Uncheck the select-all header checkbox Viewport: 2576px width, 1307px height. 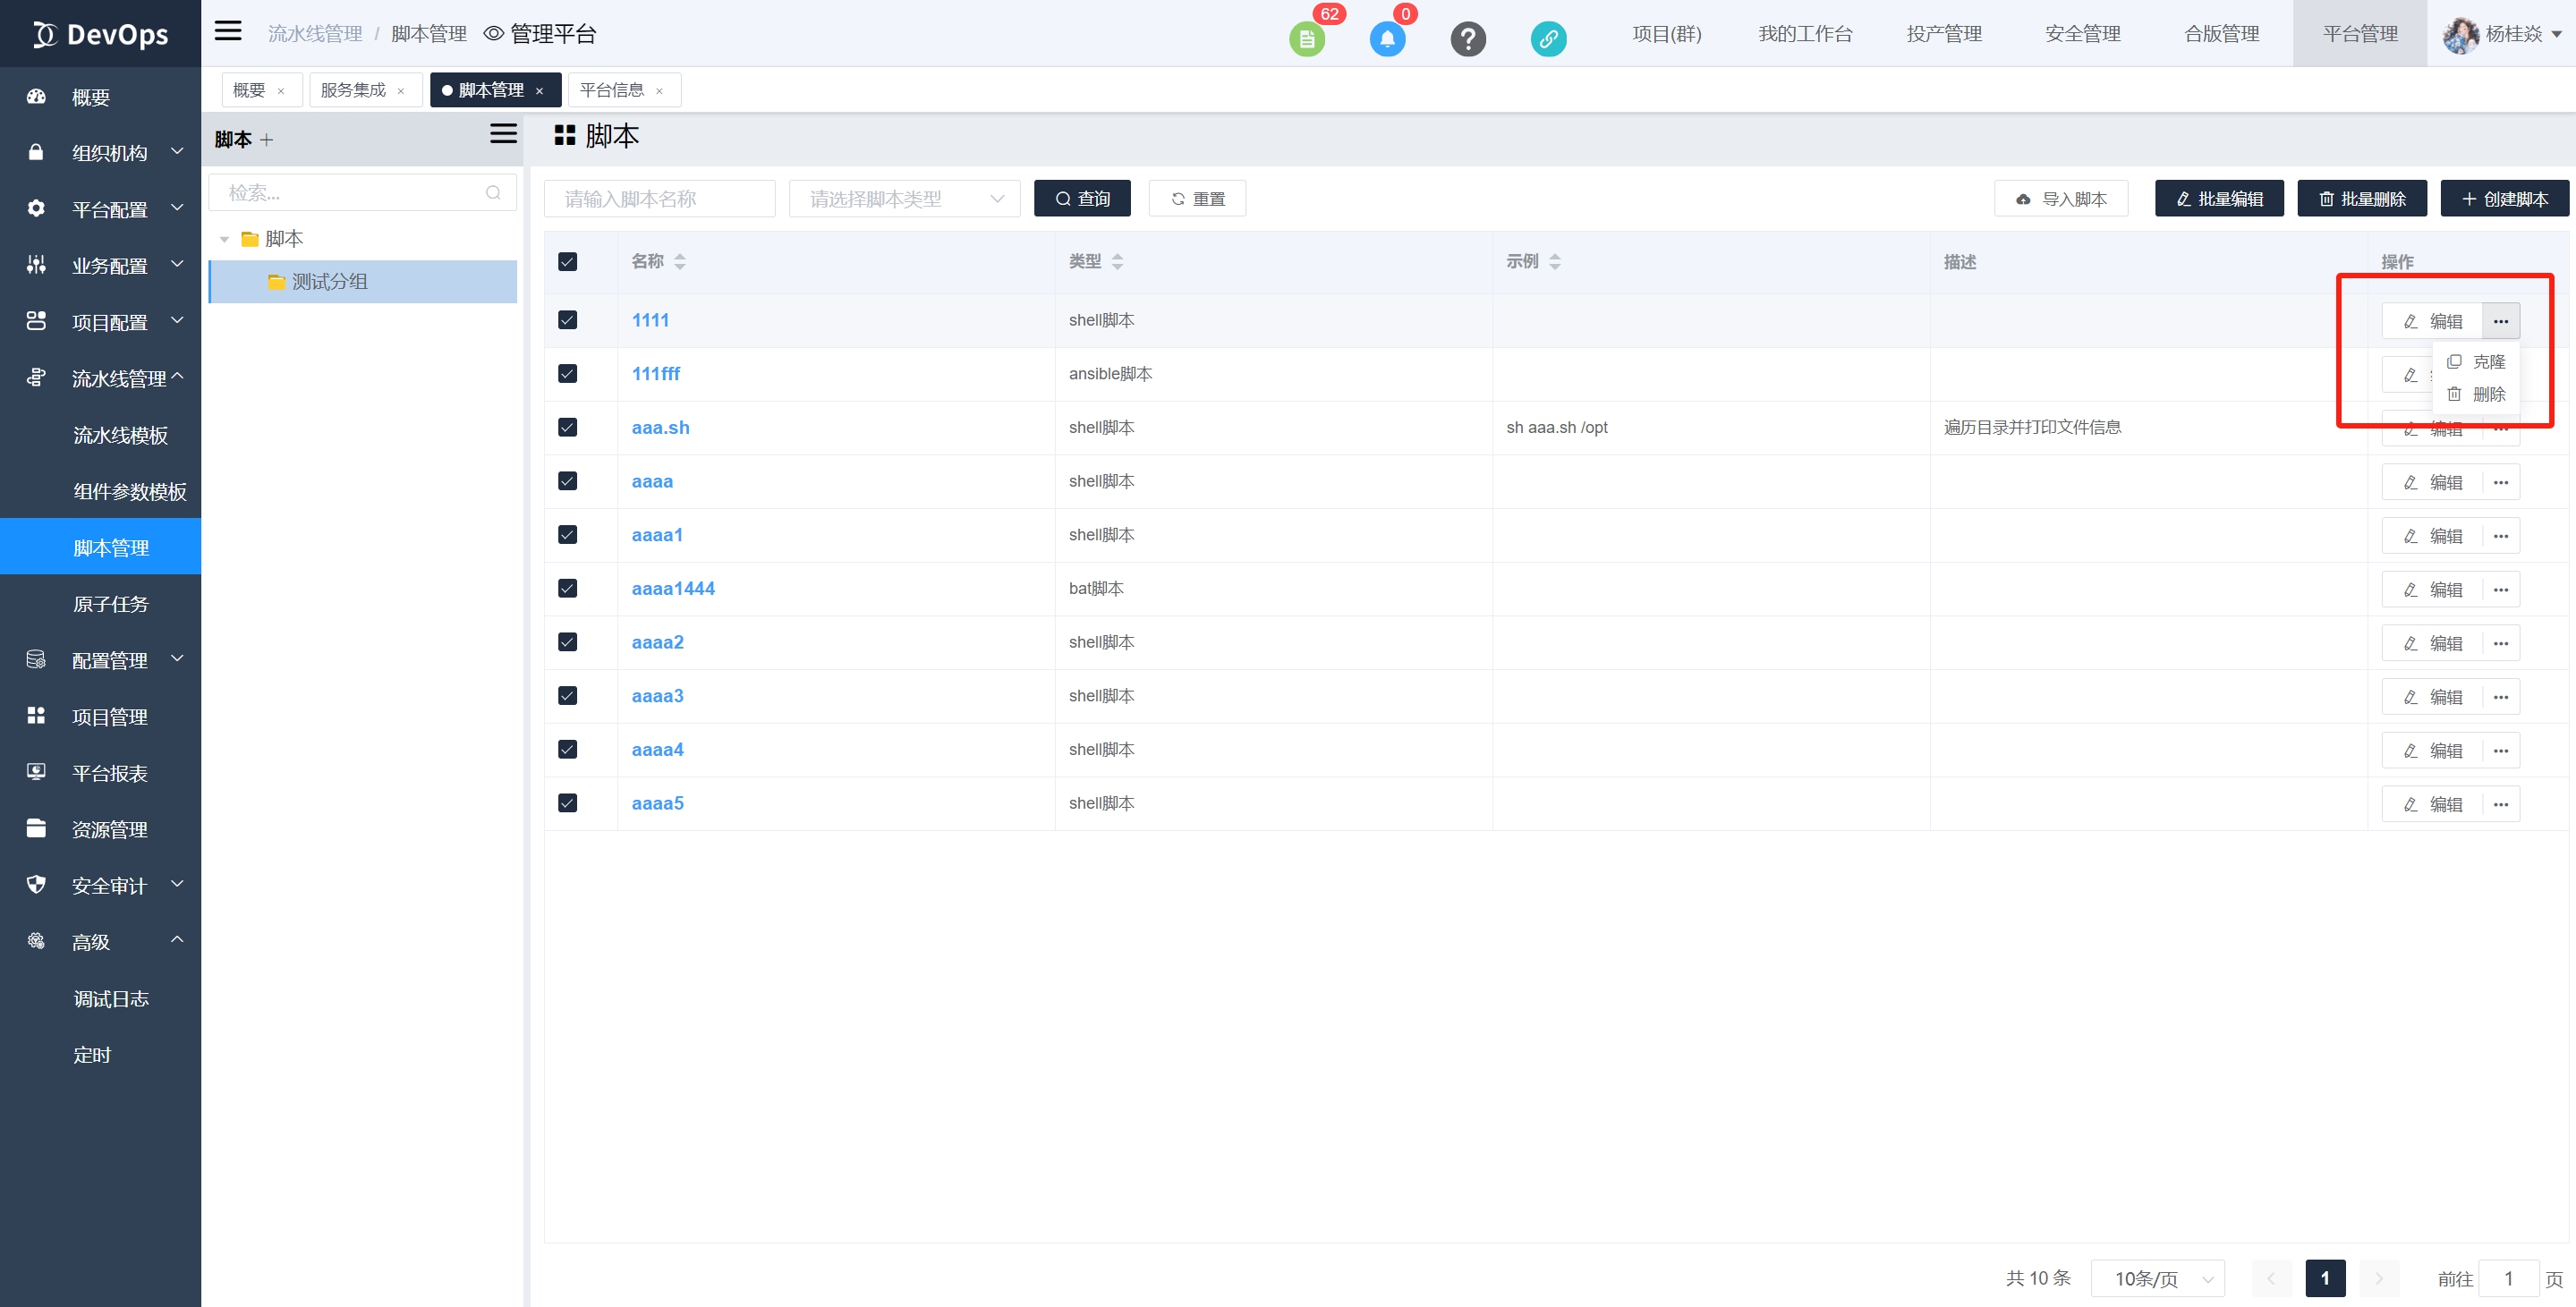point(567,262)
